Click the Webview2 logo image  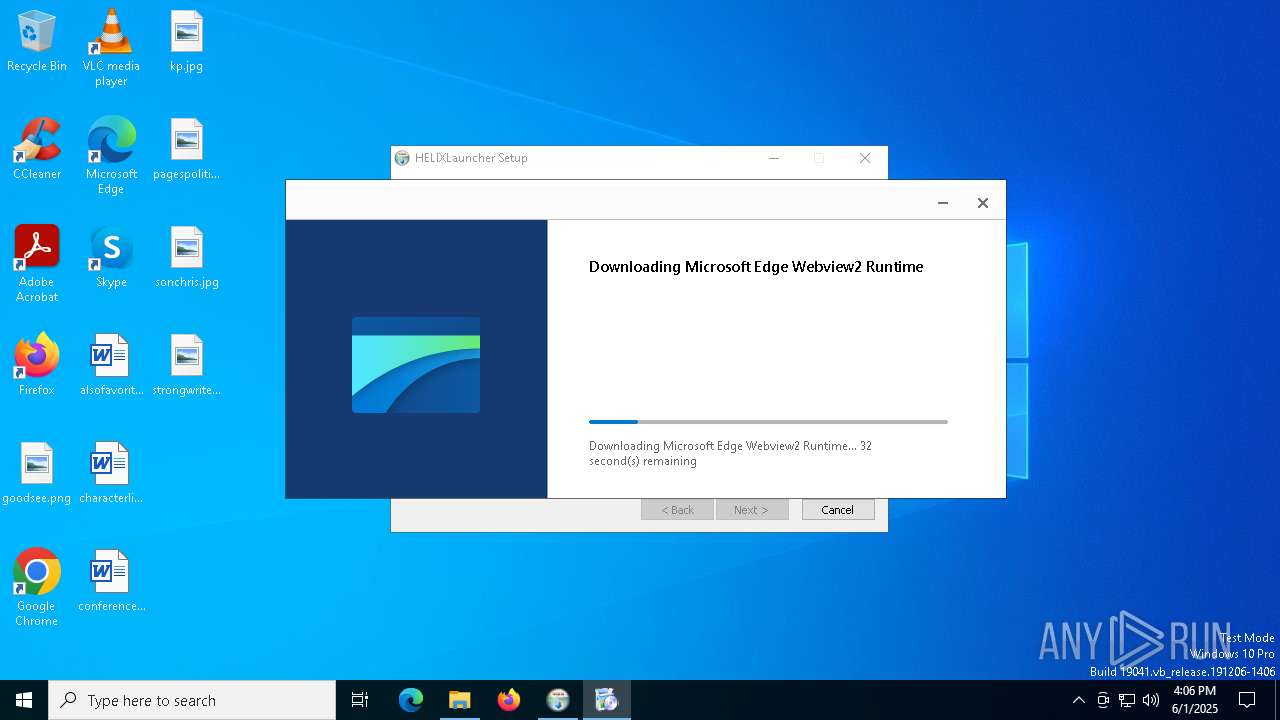pyautogui.click(x=416, y=365)
